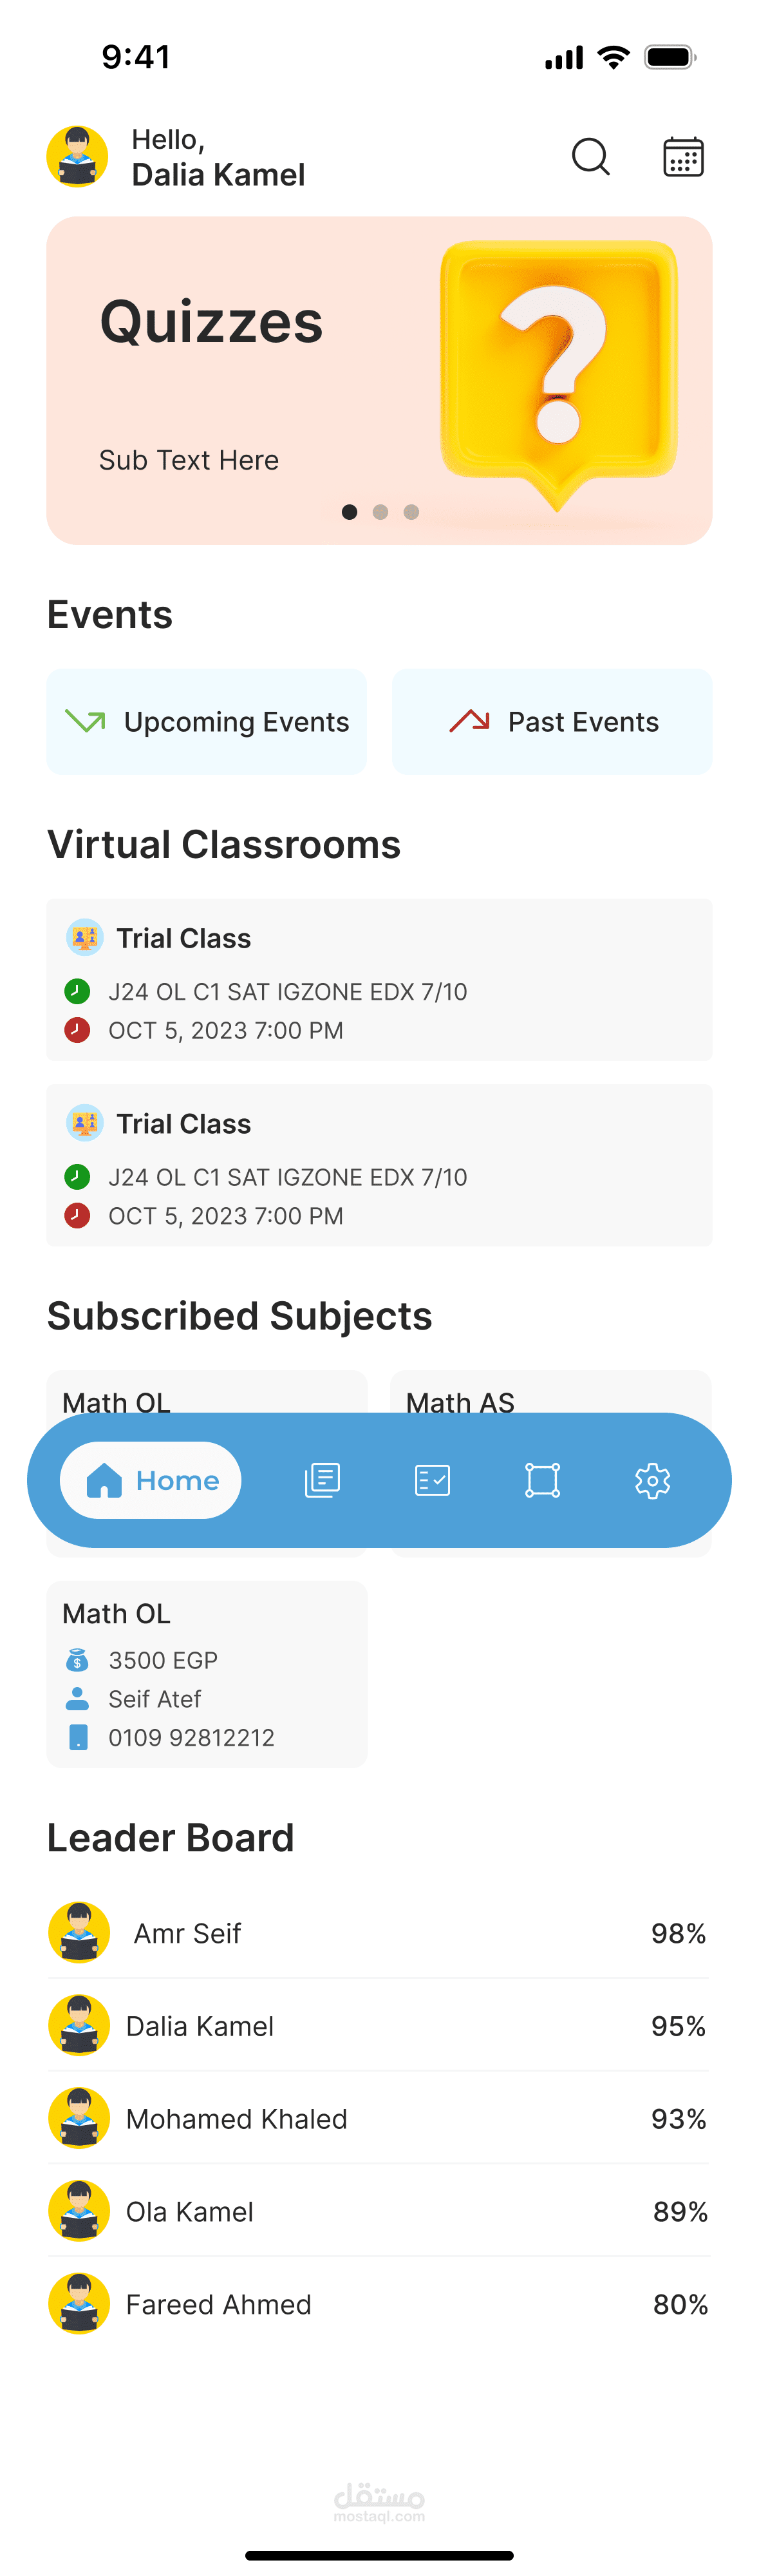The height and width of the screenshot is (2576, 759).
Task: Tap Fareed Ahmed's avatar in leader board
Action: (79, 2304)
